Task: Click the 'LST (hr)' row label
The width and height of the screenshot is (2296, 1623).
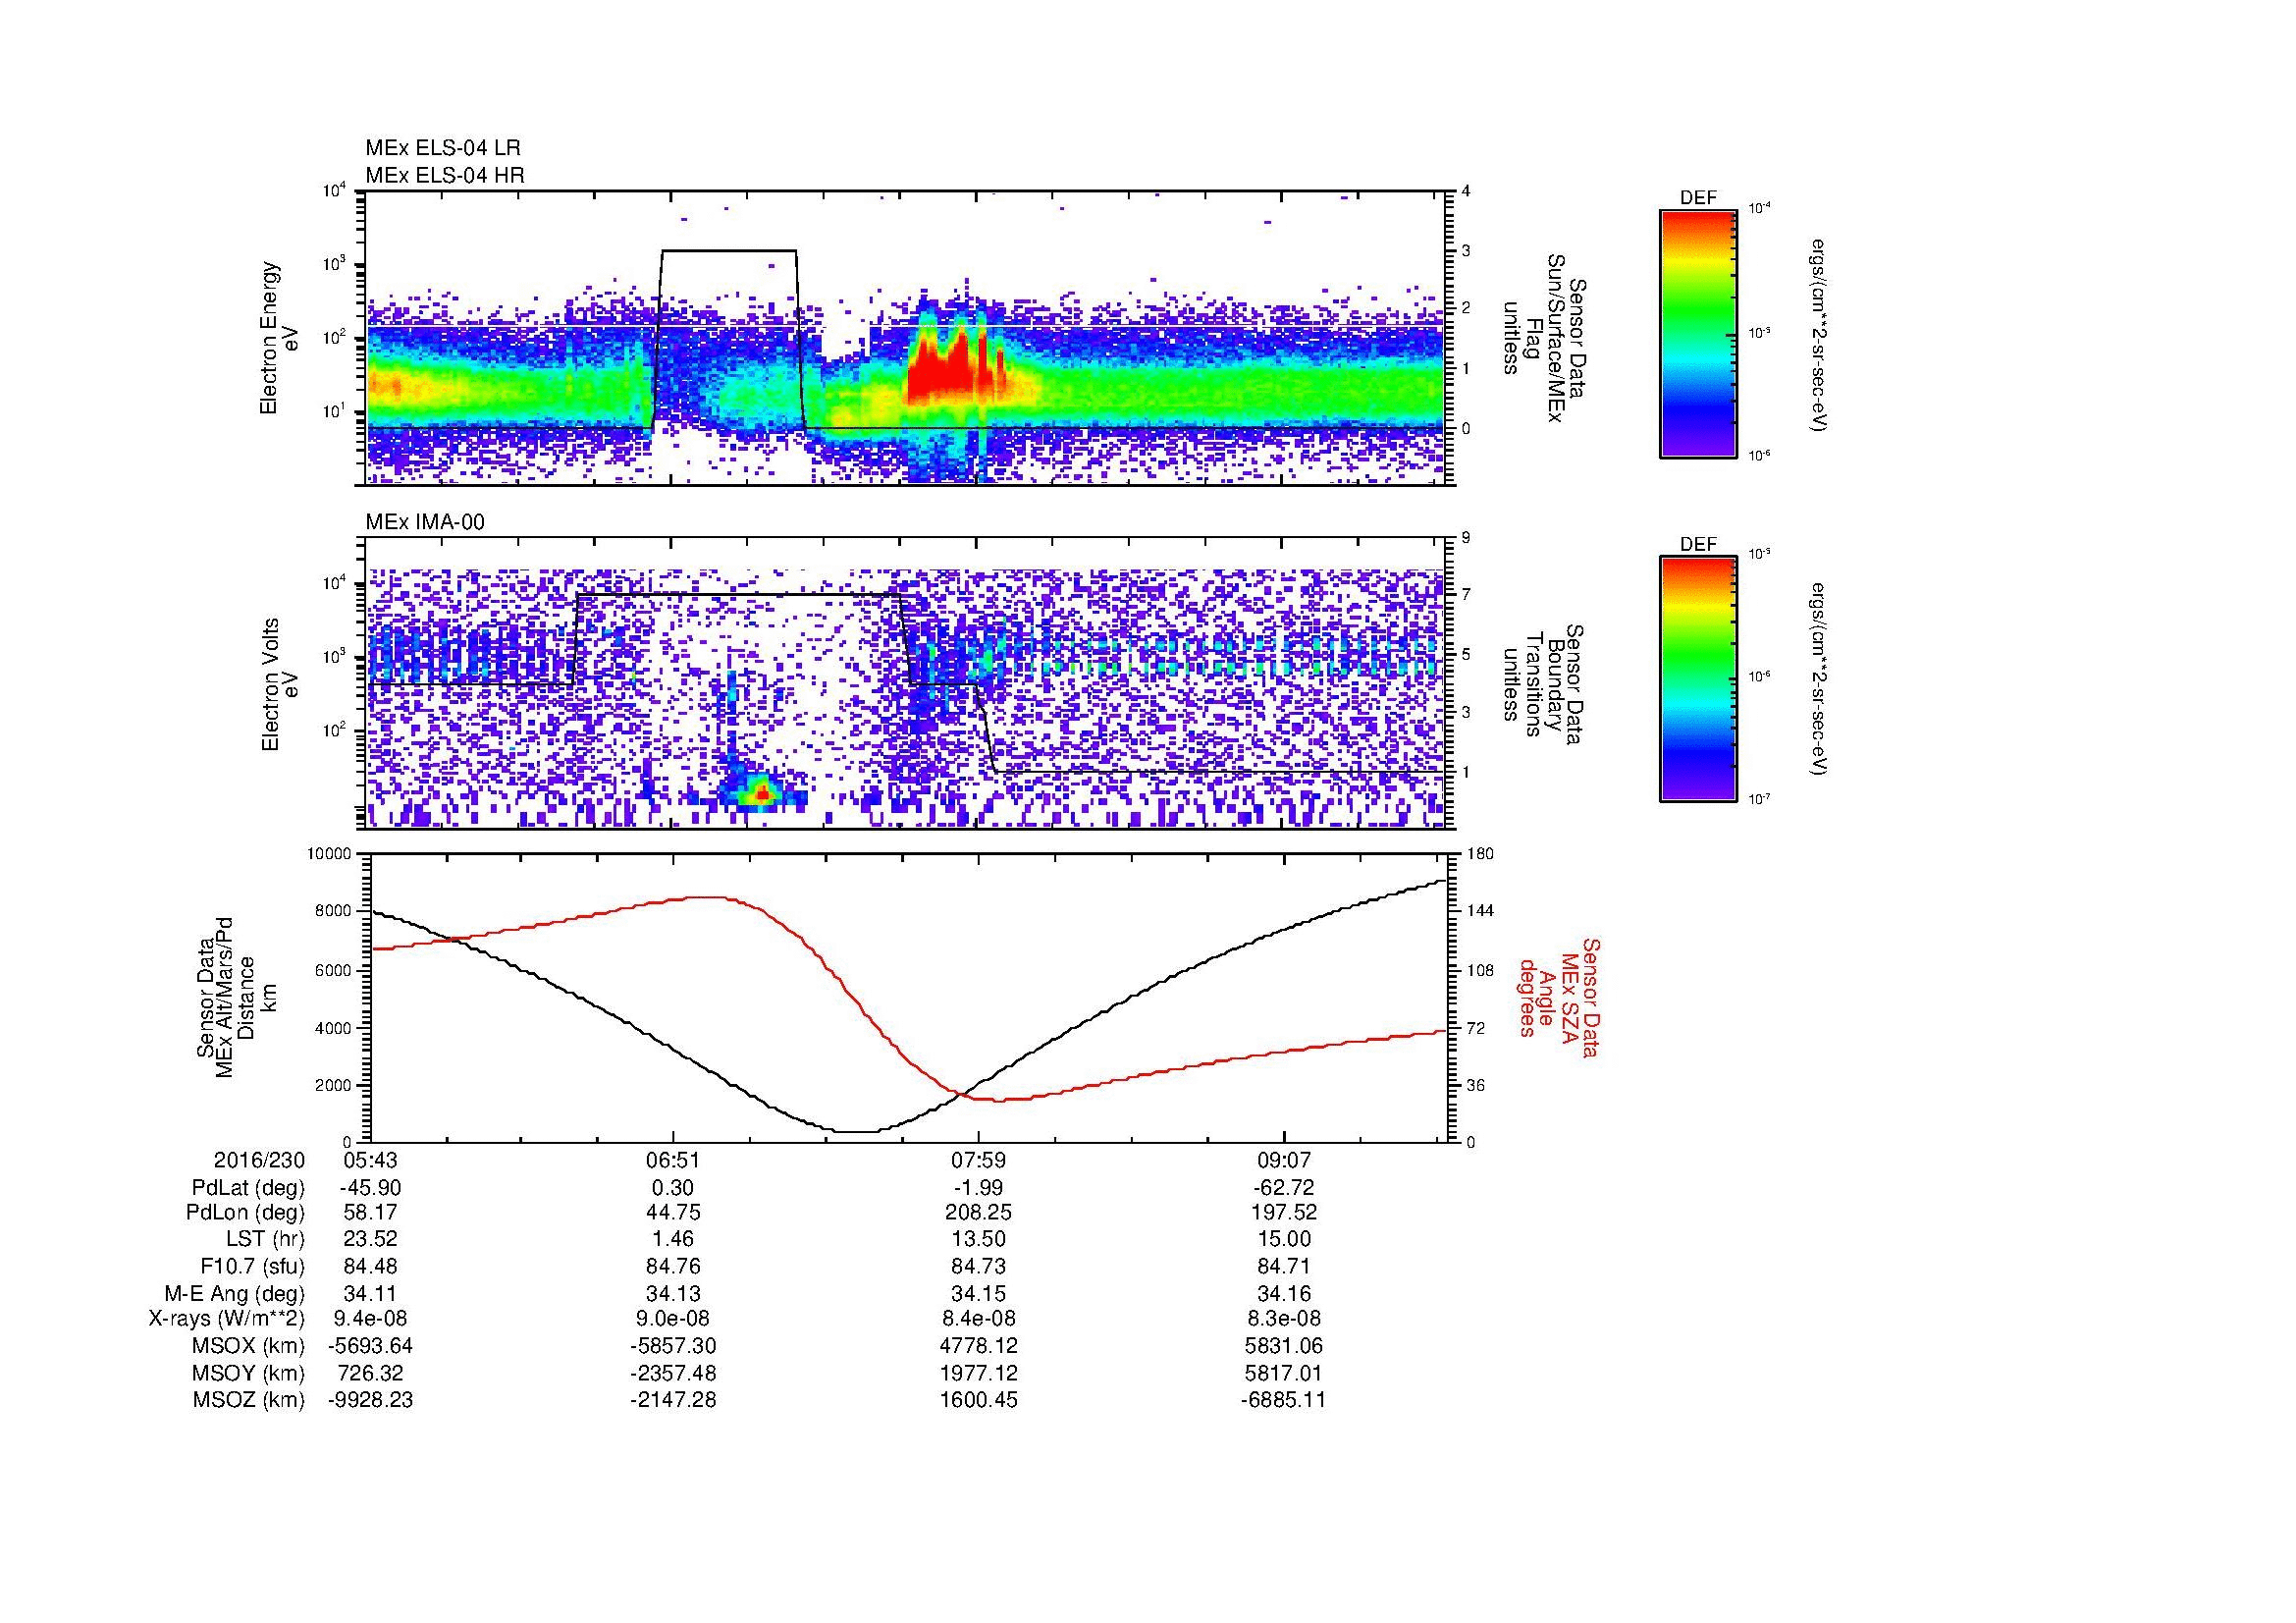Action: (266, 1240)
